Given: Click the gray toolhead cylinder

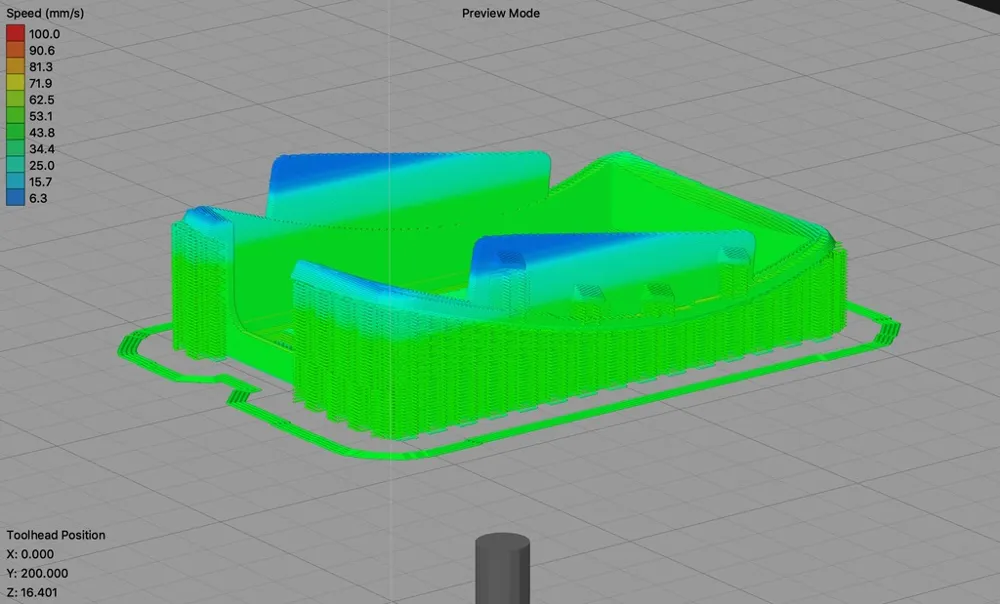Looking at the screenshot, I should (503, 569).
